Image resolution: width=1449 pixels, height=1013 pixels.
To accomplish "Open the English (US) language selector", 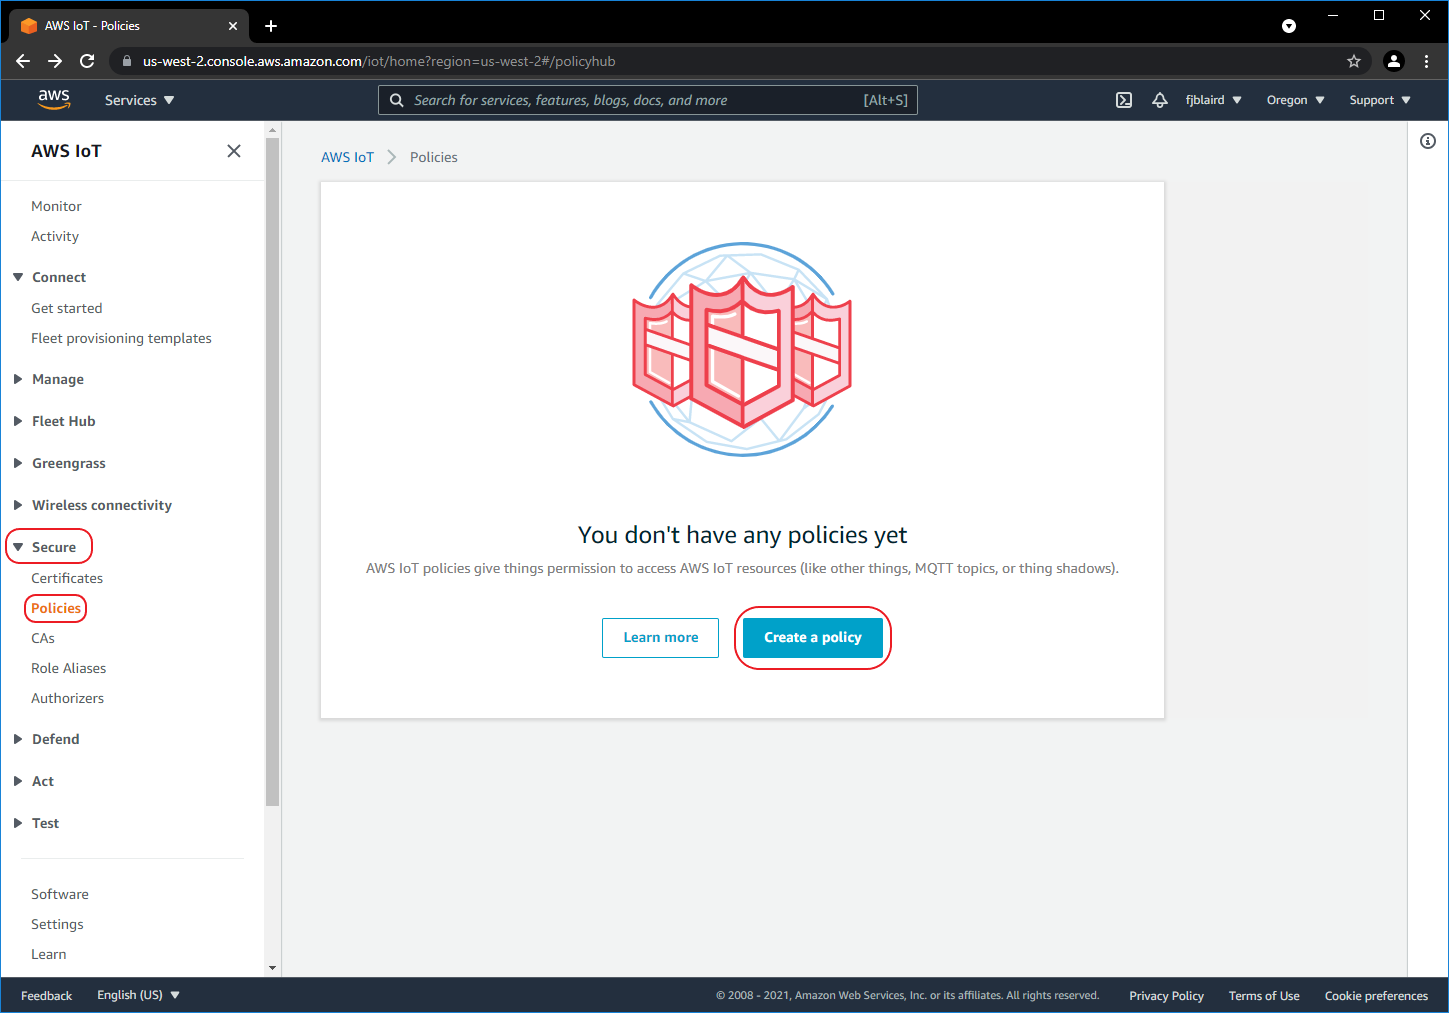I will 138,995.
